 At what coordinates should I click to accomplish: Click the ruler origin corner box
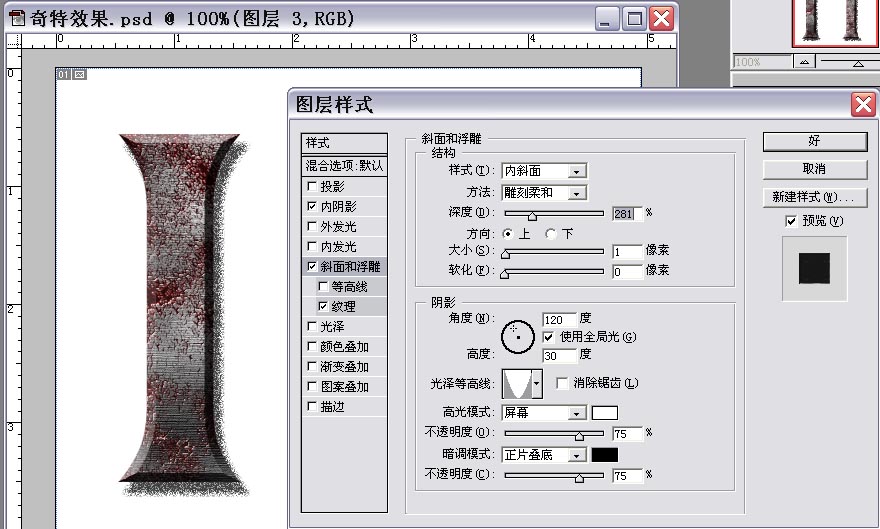(x=13, y=40)
